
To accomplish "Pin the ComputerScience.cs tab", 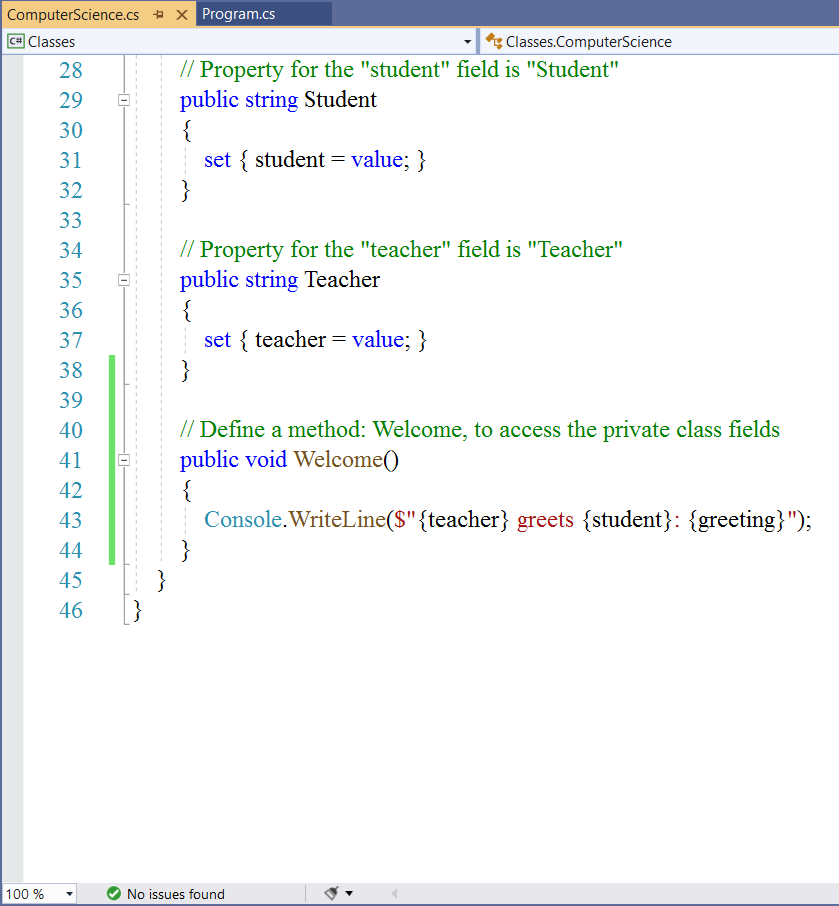I will pos(159,15).
